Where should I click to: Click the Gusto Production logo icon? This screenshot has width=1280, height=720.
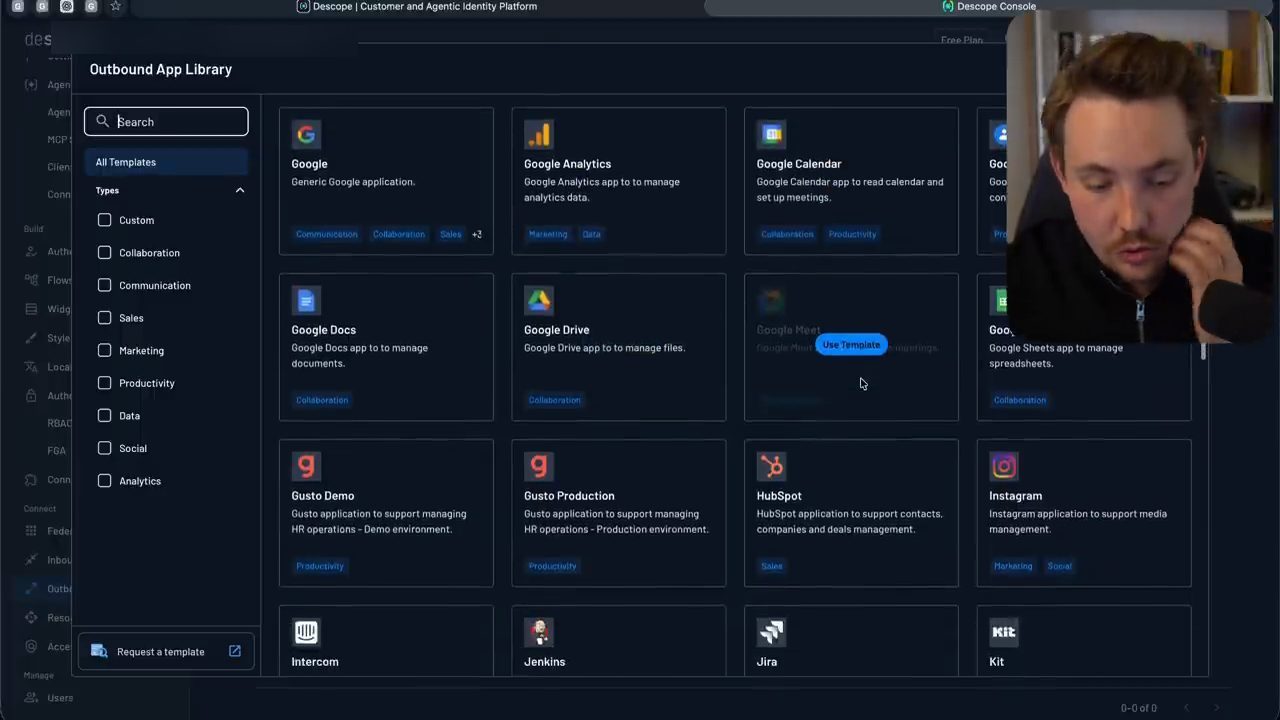(x=539, y=466)
